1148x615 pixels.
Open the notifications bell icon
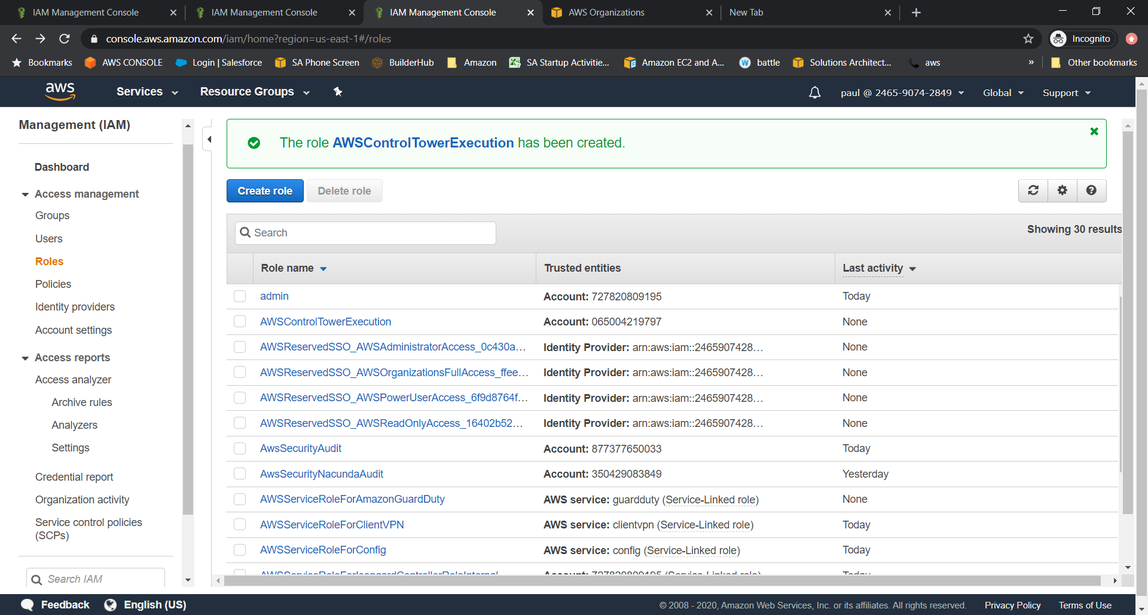click(815, 92)
